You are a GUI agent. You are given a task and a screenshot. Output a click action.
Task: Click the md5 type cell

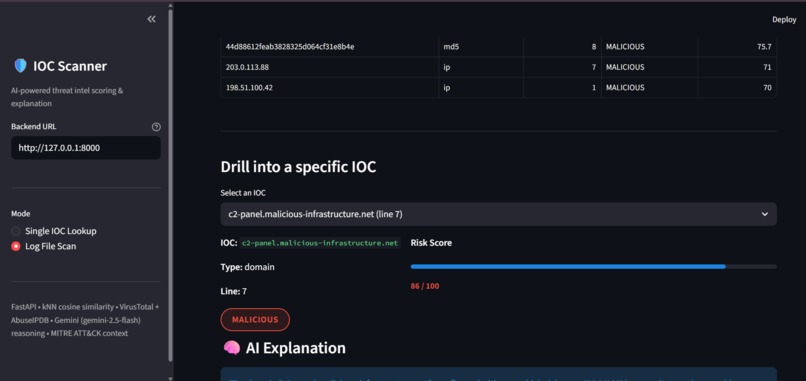click(x=481, y=47)
